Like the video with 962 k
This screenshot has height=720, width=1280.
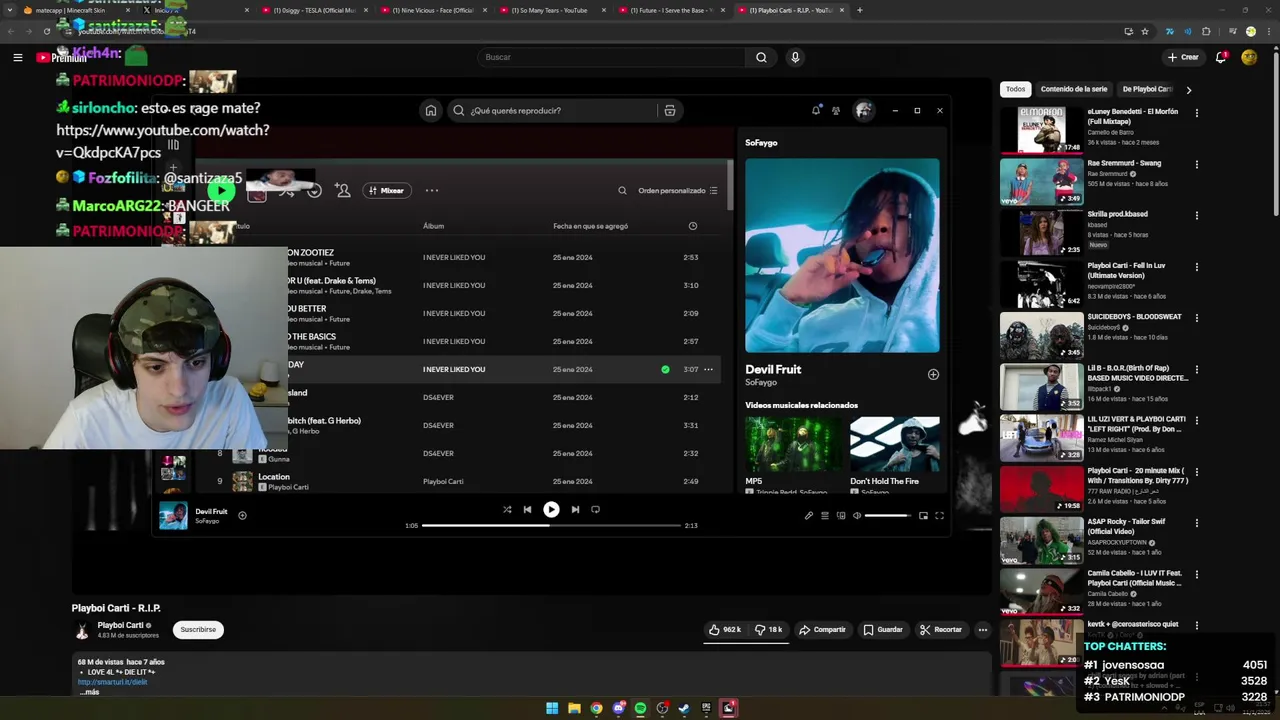pyautogui.click(x=725, y=630)
